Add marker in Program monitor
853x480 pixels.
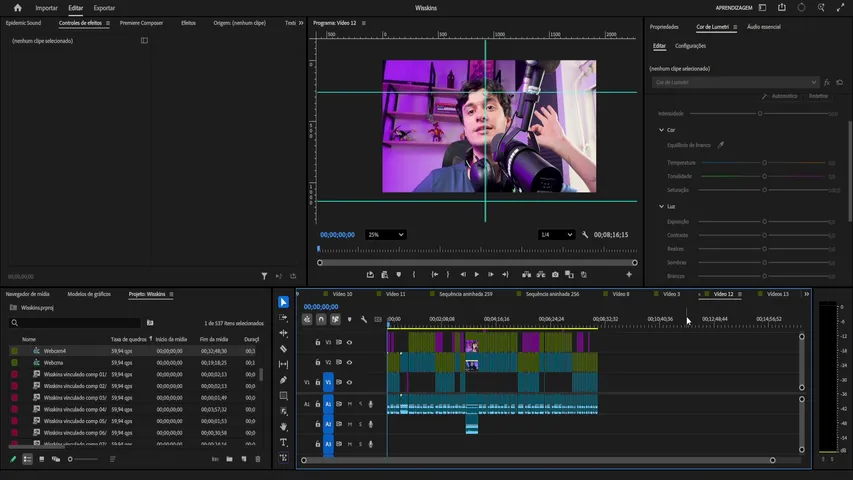tap(399, 275)
